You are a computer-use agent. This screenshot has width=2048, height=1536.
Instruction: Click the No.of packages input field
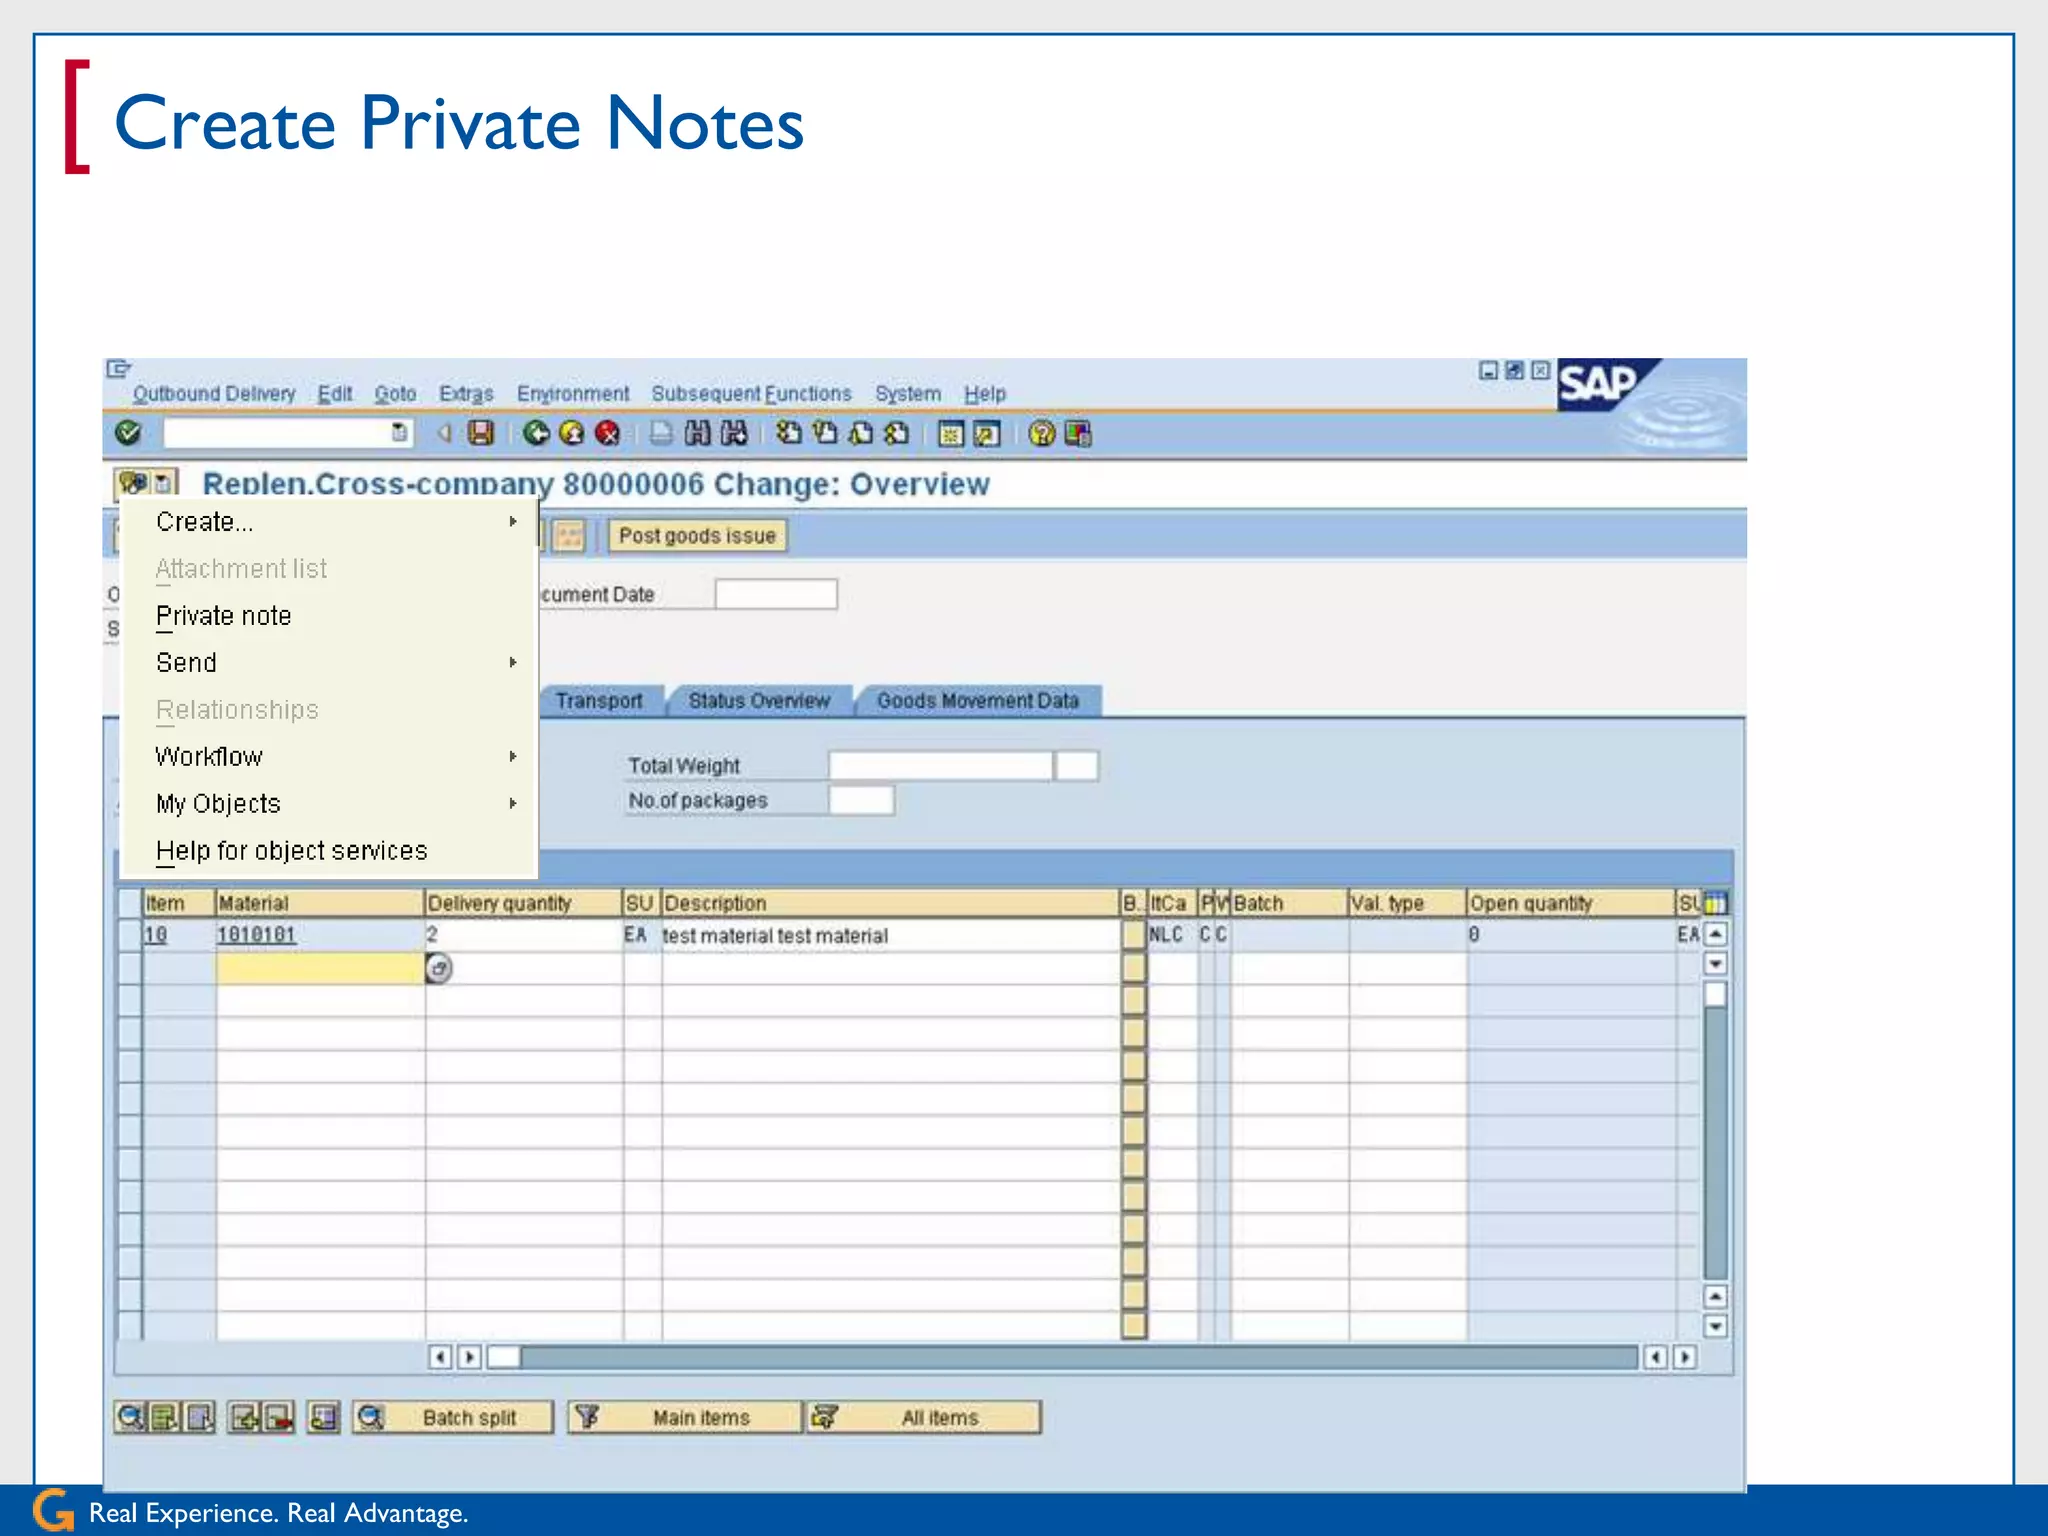click(x=861, y=800)
